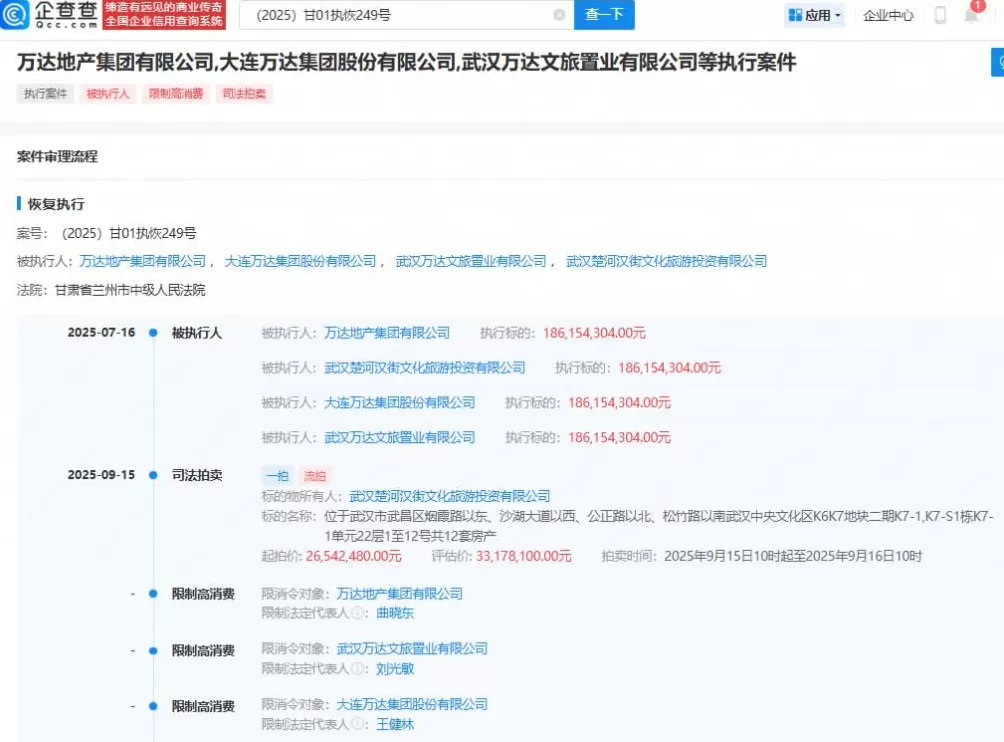Image resolution: width=1004 pixels, height=742 pixels.
Task: Focus the case number search field
Action: (407, 15)
